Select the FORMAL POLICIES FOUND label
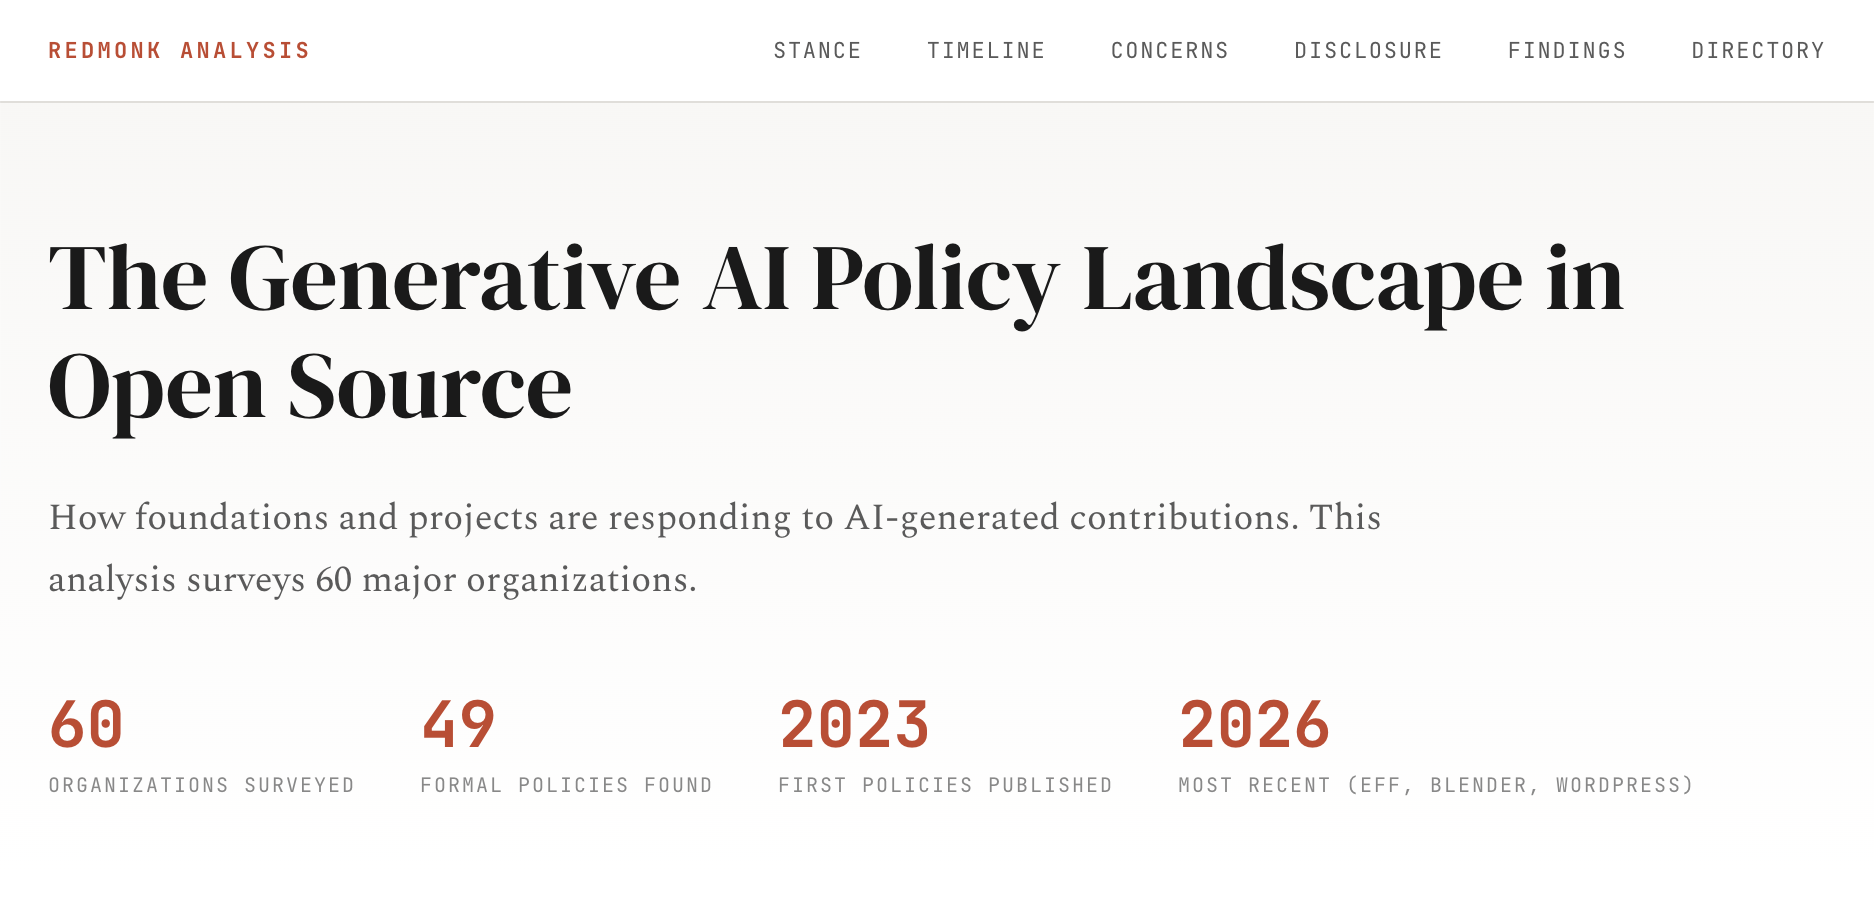The image size is (1874, 898). [x=566, y=785]
